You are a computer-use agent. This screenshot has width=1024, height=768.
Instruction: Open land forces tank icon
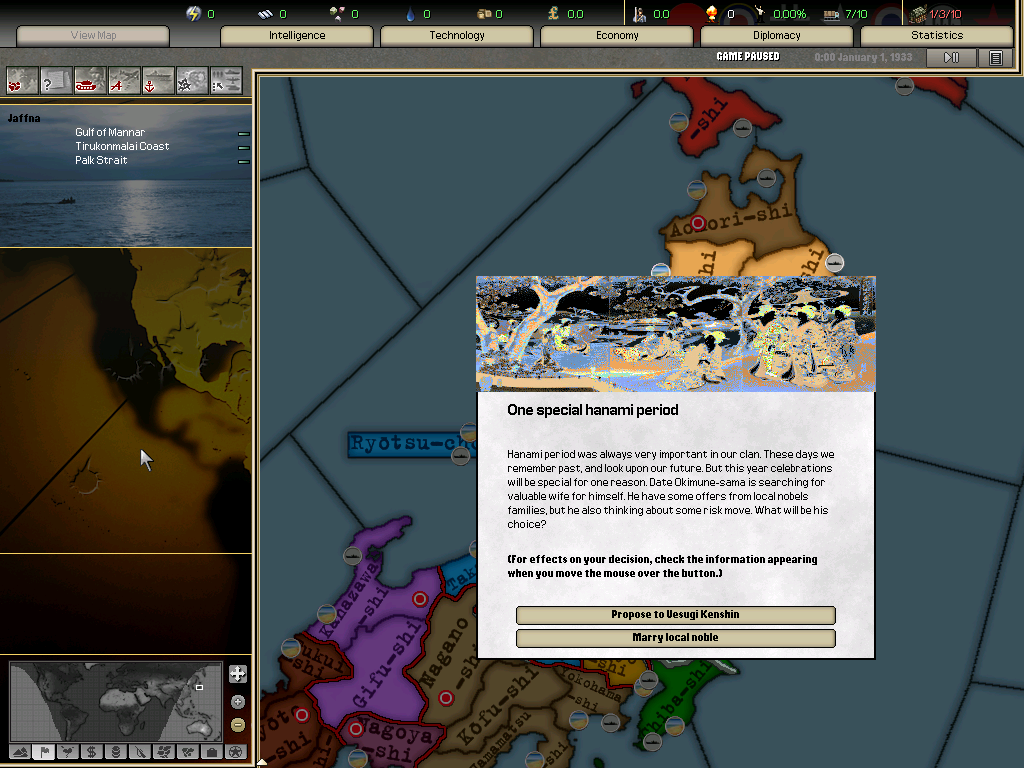pos(90,81)
